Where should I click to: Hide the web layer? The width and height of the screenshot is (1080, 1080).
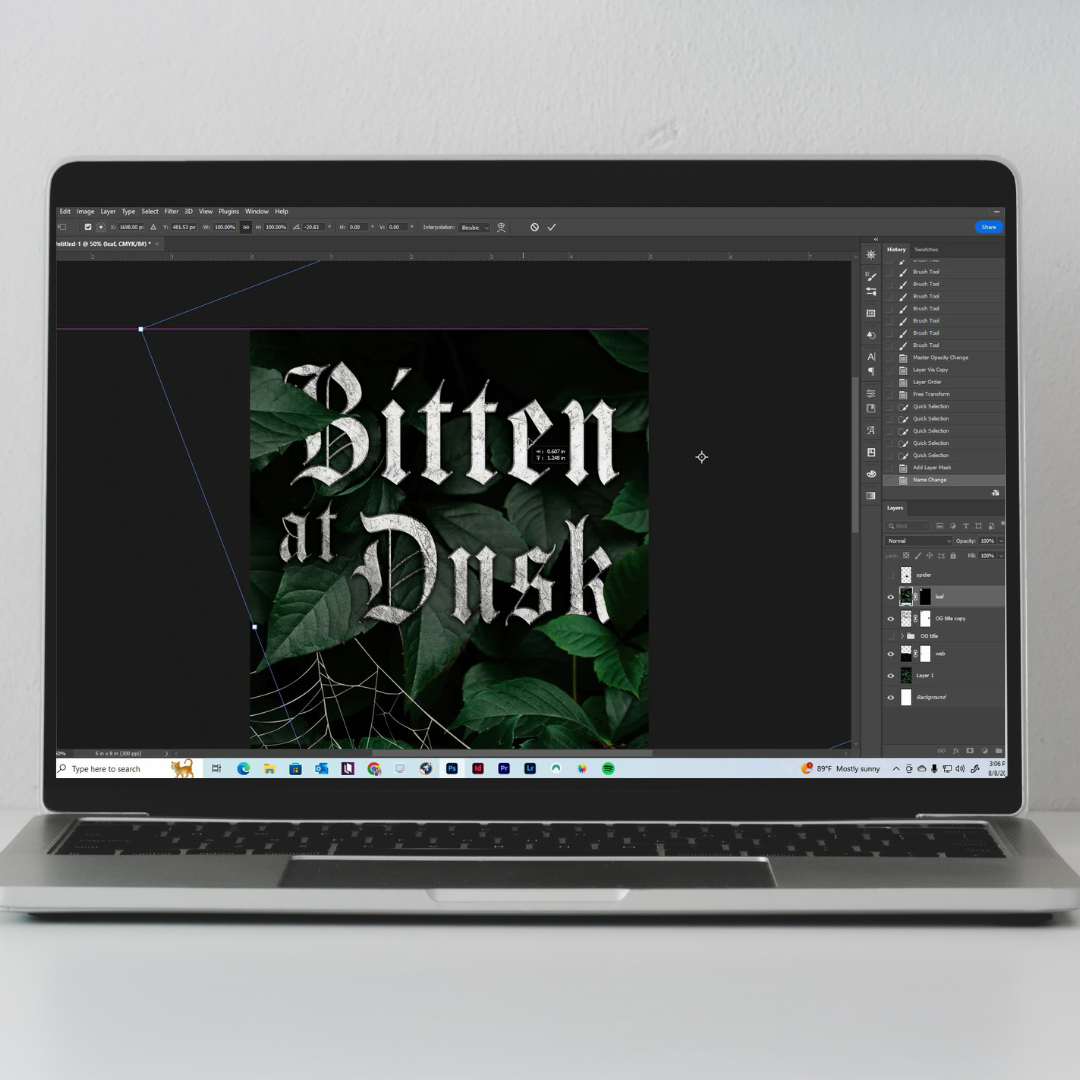tap(891, 654)
